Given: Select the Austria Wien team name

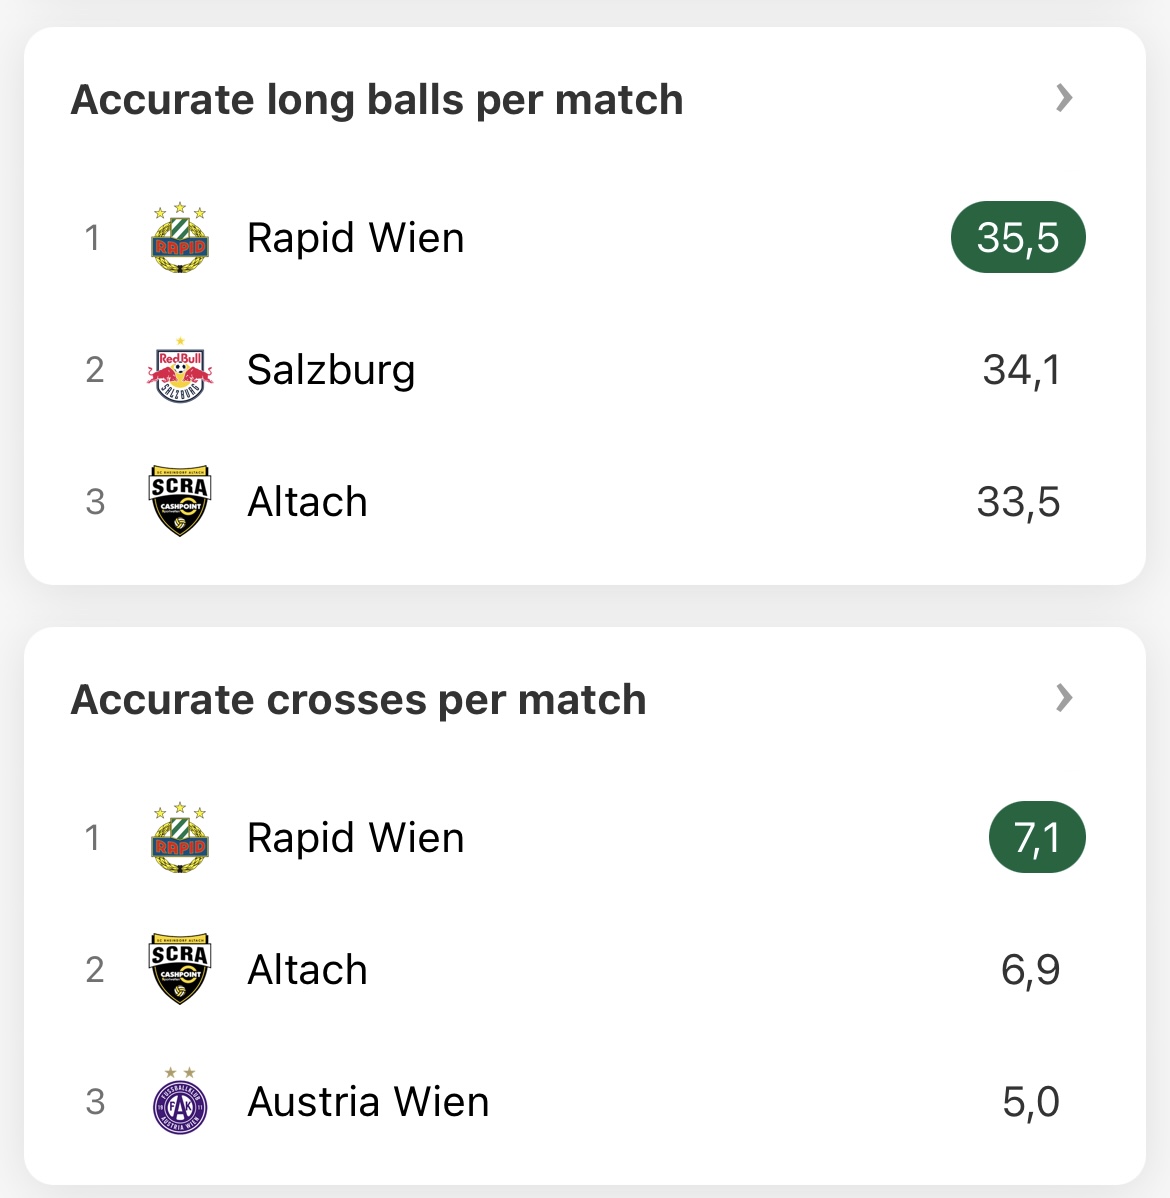Looking at the screenshot, I should tap(368, 1102).
